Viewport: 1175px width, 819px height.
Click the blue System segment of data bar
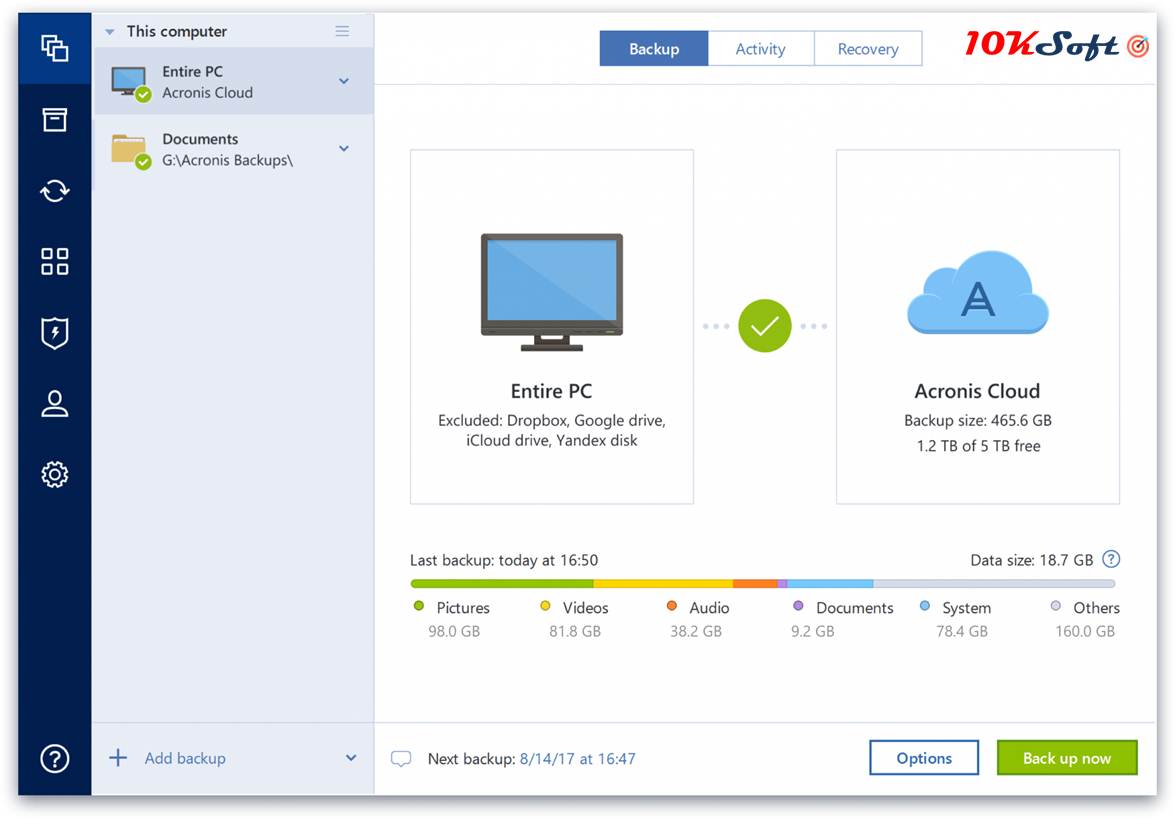tap(830, 583)
